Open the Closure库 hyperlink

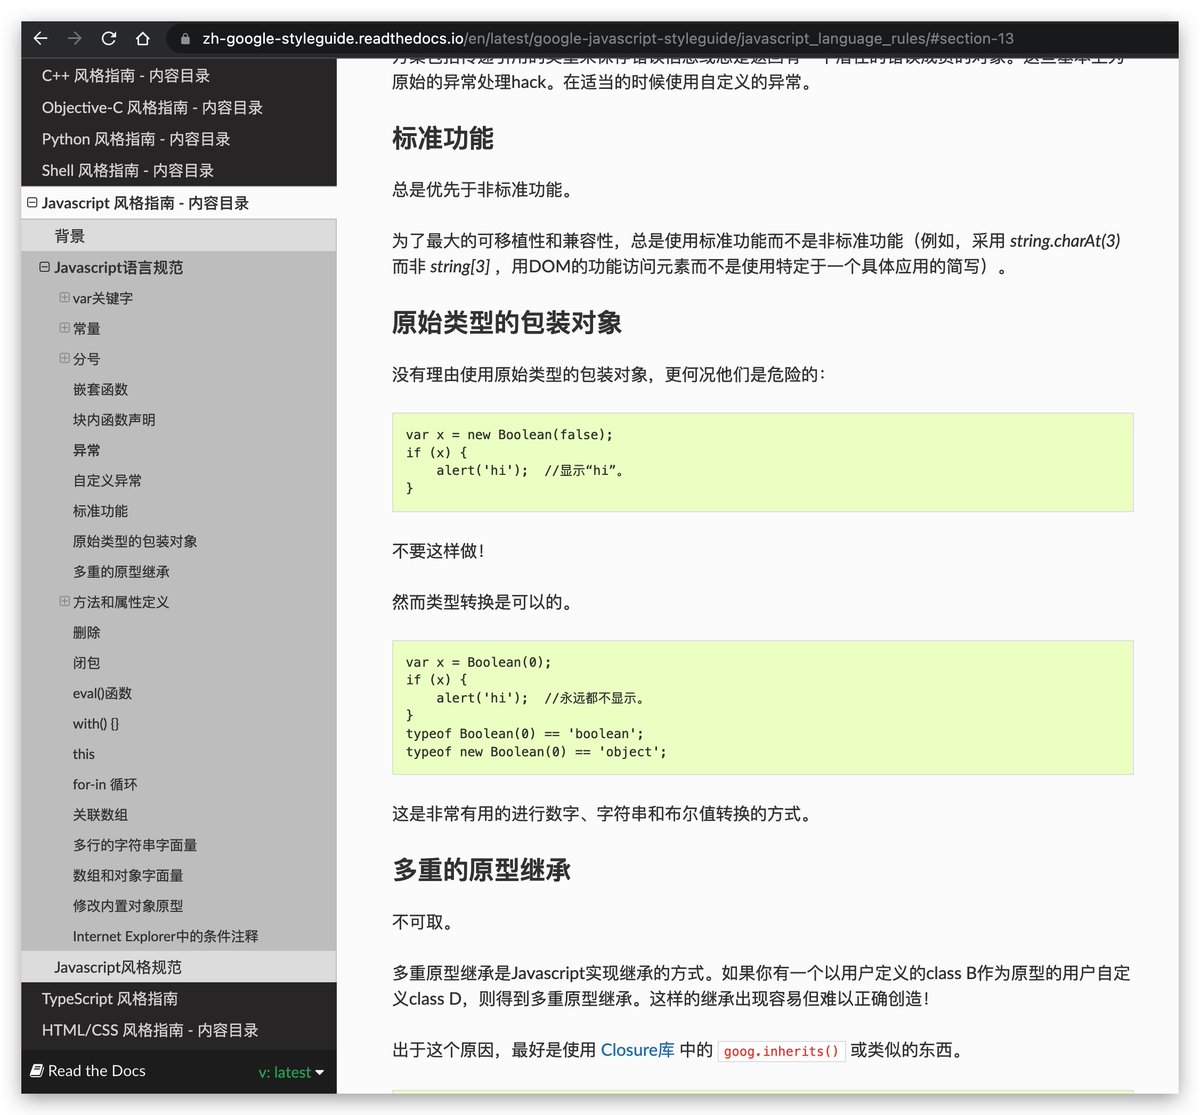tap(637, 1050)
